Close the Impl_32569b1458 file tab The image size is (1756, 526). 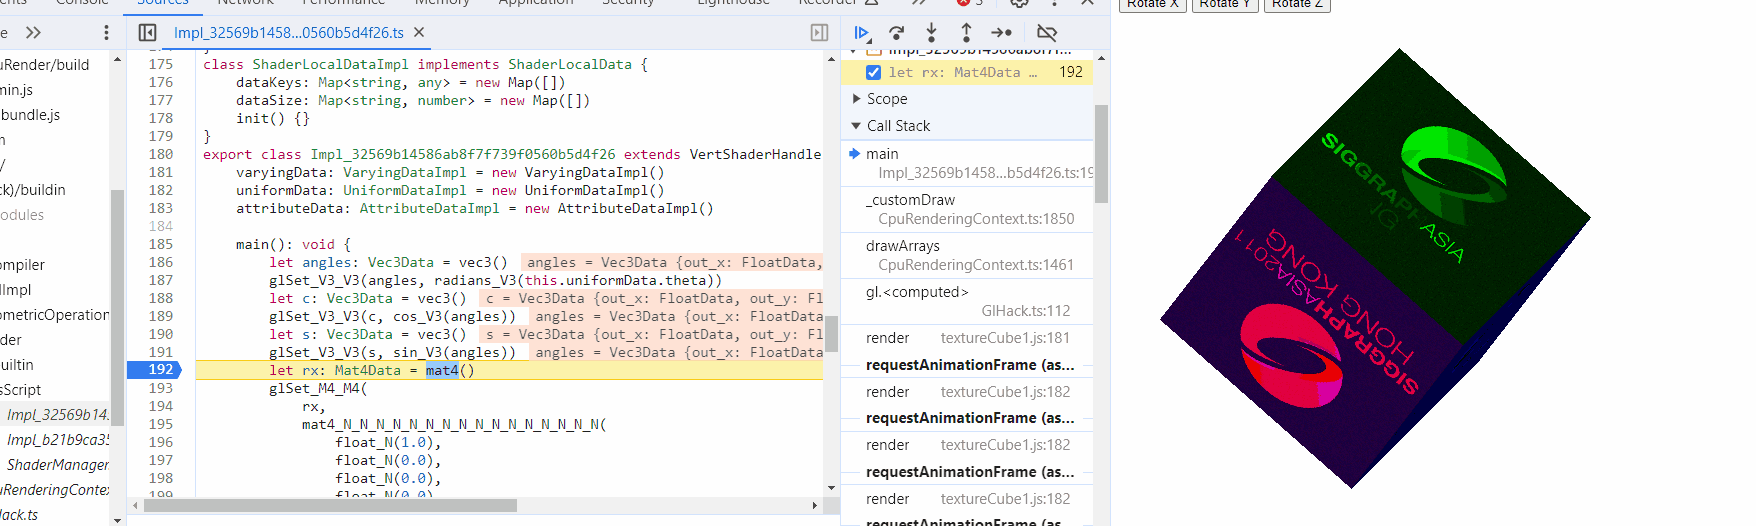[419, 33]
